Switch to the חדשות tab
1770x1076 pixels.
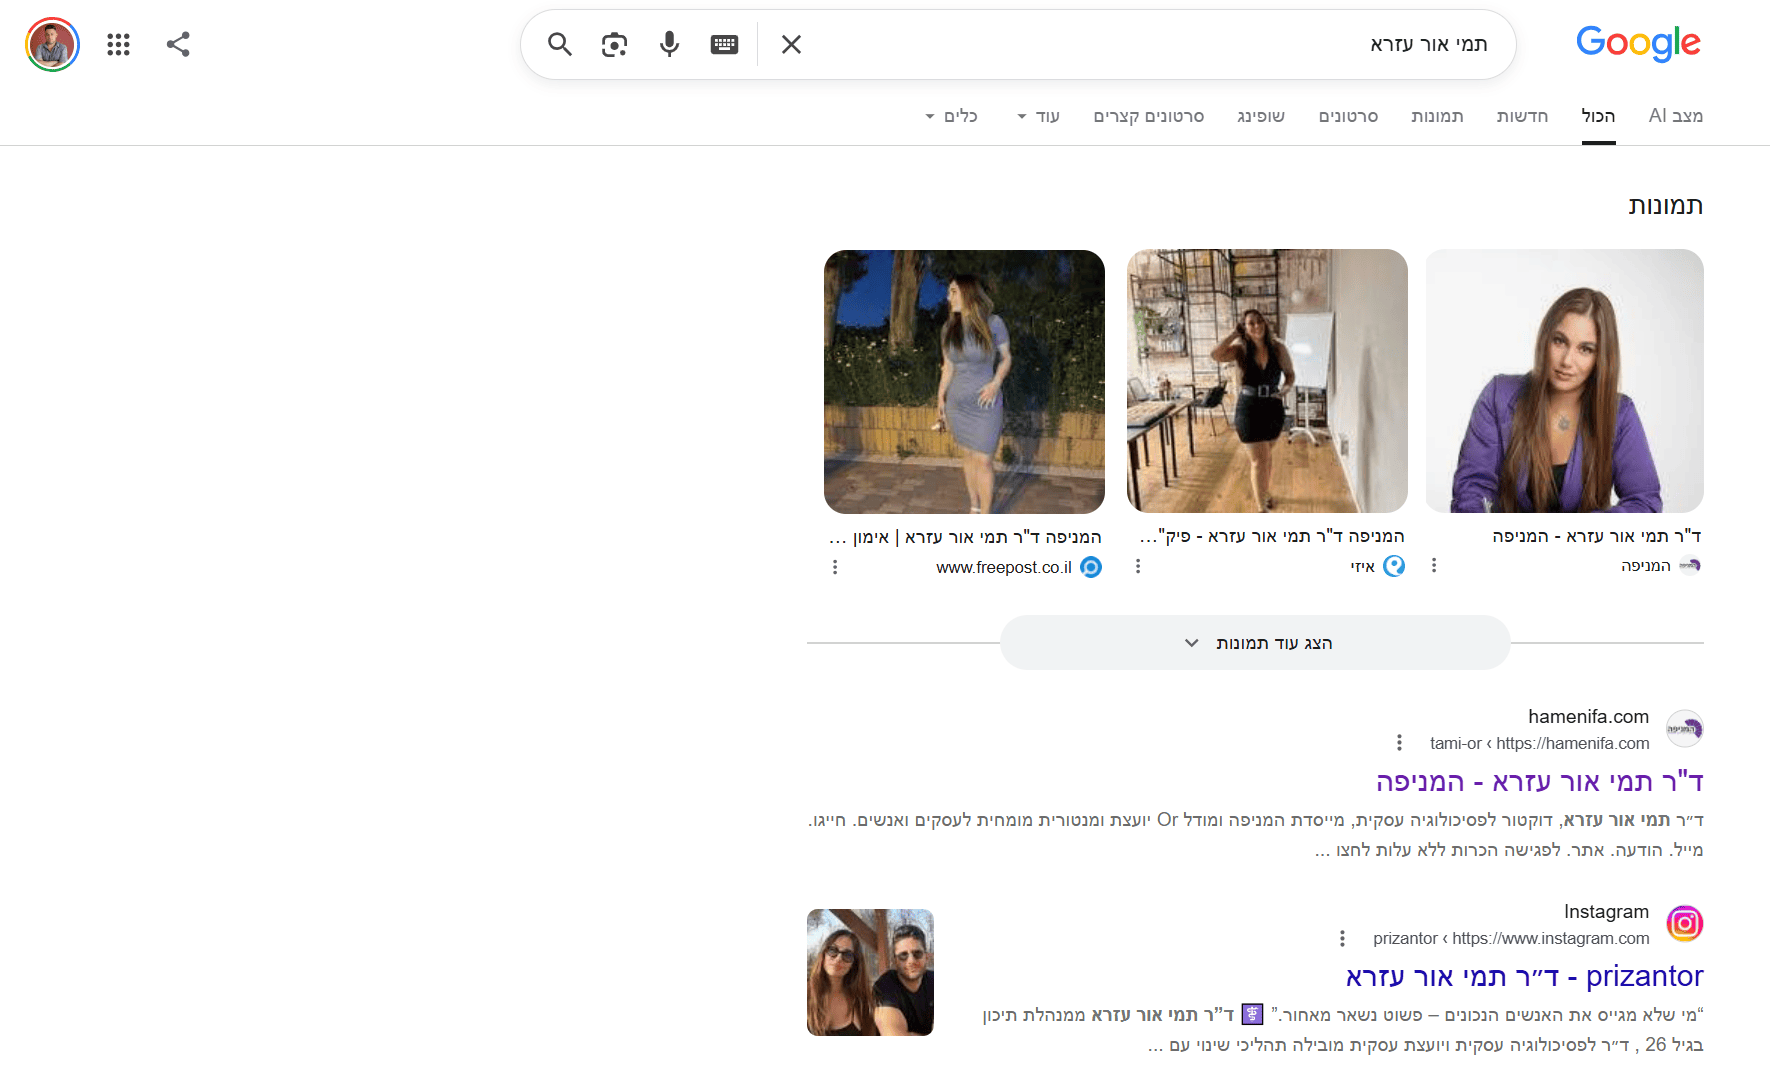click(x=1522, y=116)
